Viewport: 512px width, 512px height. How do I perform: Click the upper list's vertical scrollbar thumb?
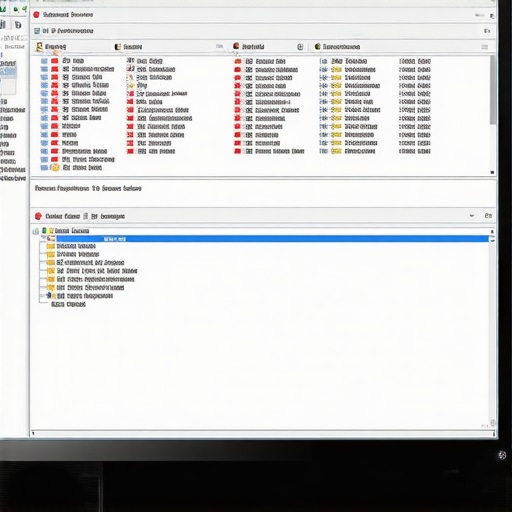[492, 90]
